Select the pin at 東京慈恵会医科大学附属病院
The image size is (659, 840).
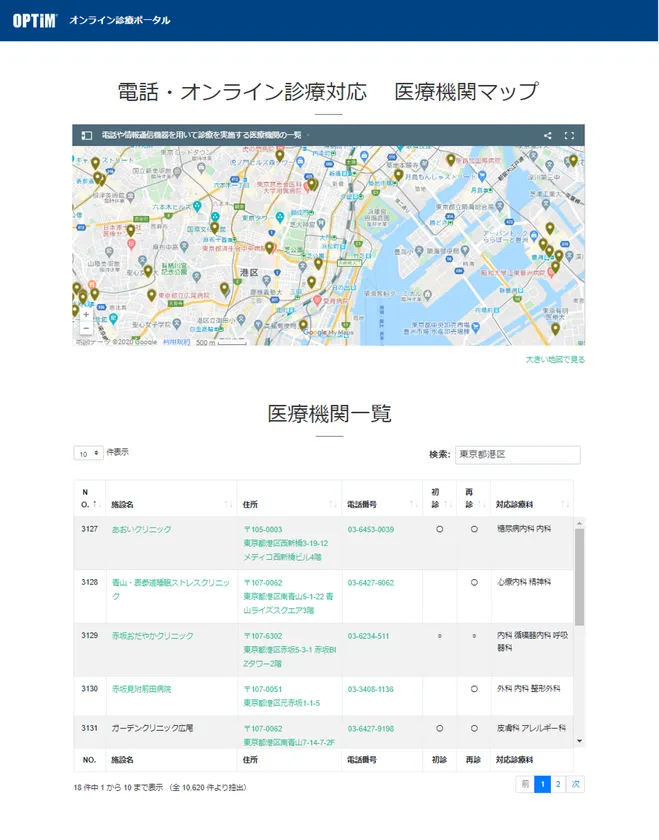pyautogui.click(x=312, y=185)
